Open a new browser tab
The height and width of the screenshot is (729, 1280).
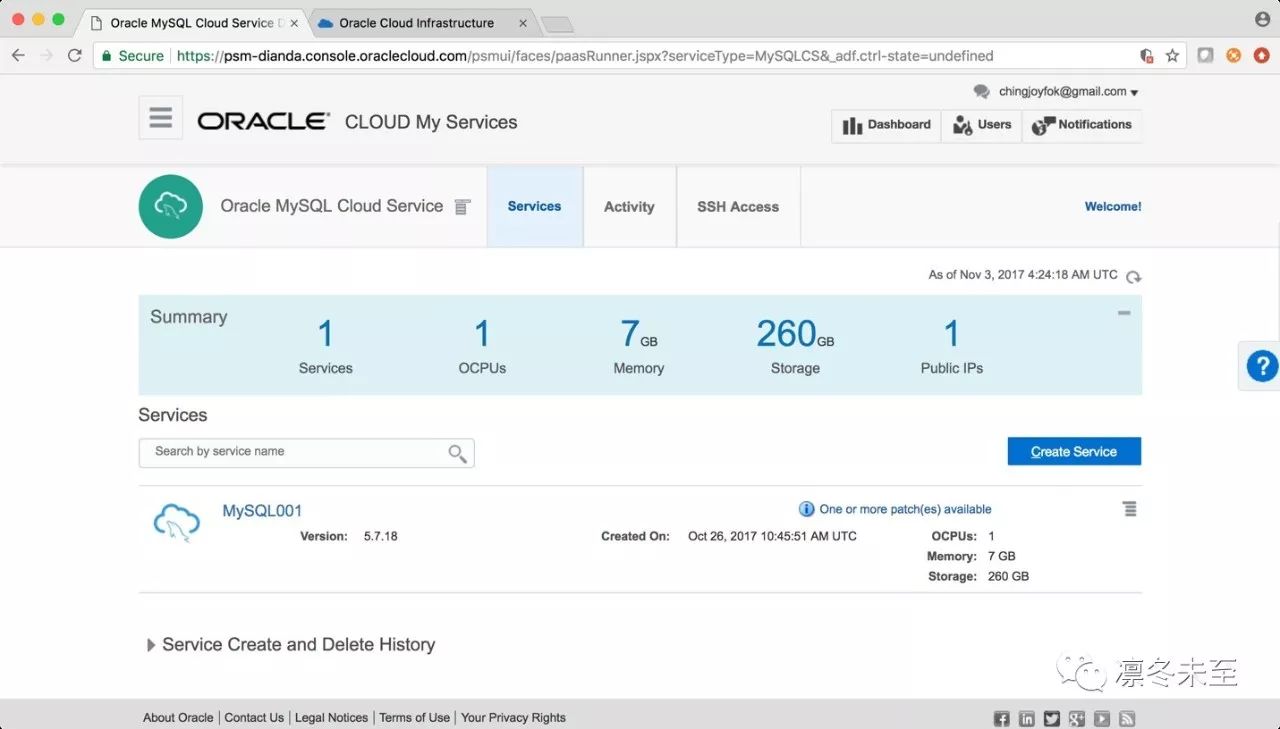click(x=556, y=24)
